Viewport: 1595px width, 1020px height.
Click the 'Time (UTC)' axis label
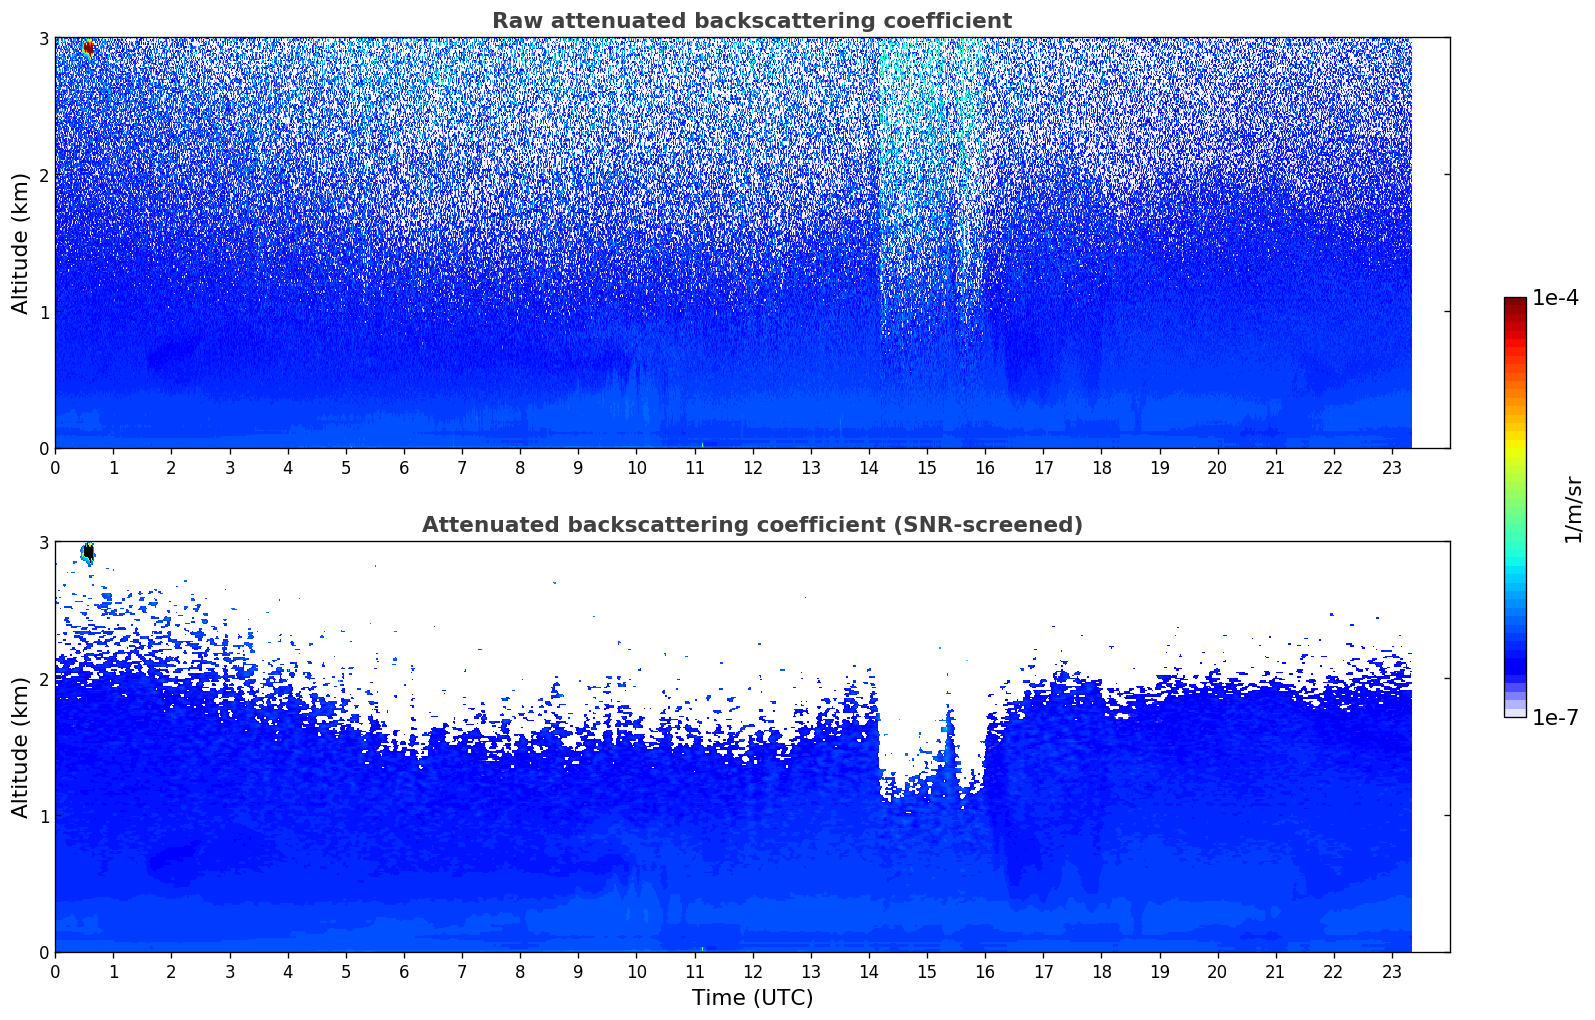(752, 998)
